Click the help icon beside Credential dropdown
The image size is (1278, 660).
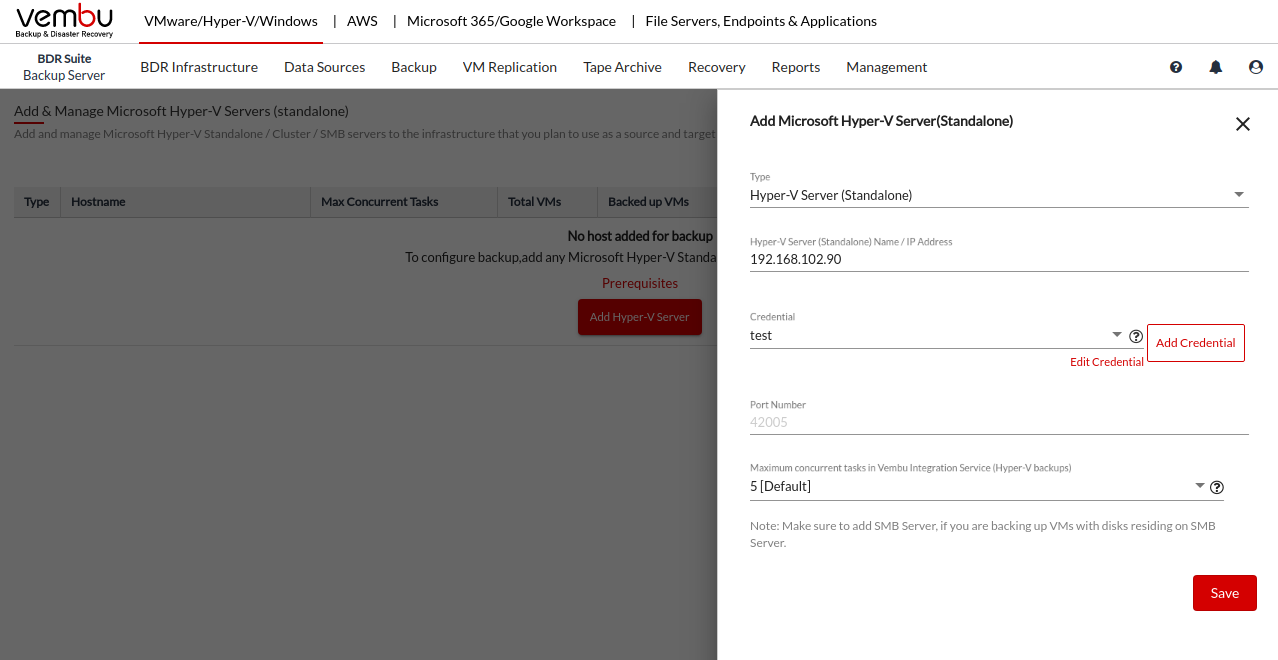click(x=1136, y=336)
